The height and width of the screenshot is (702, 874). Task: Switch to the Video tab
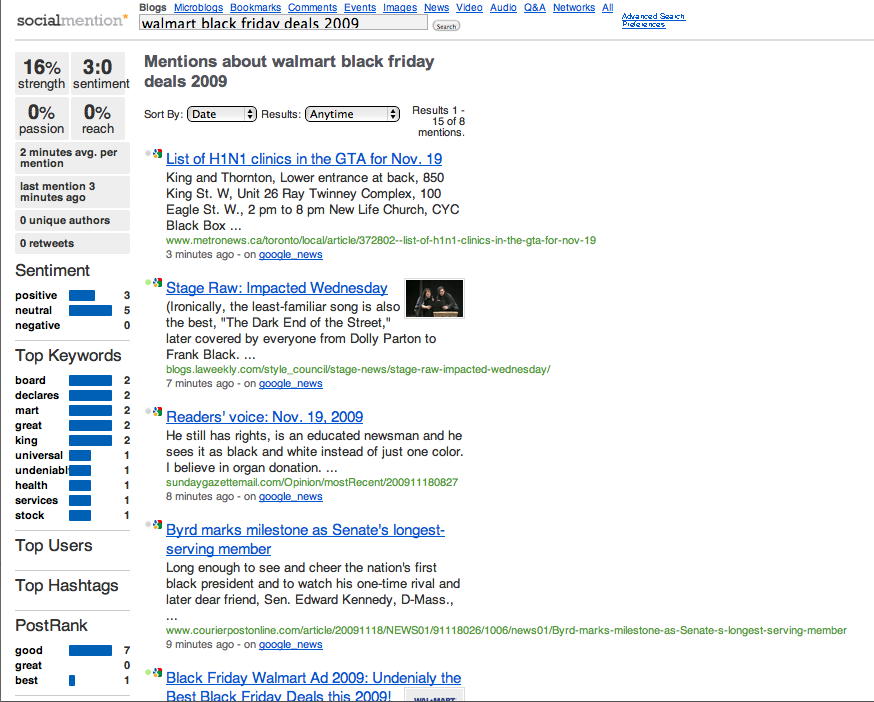[x=469, y=8]
